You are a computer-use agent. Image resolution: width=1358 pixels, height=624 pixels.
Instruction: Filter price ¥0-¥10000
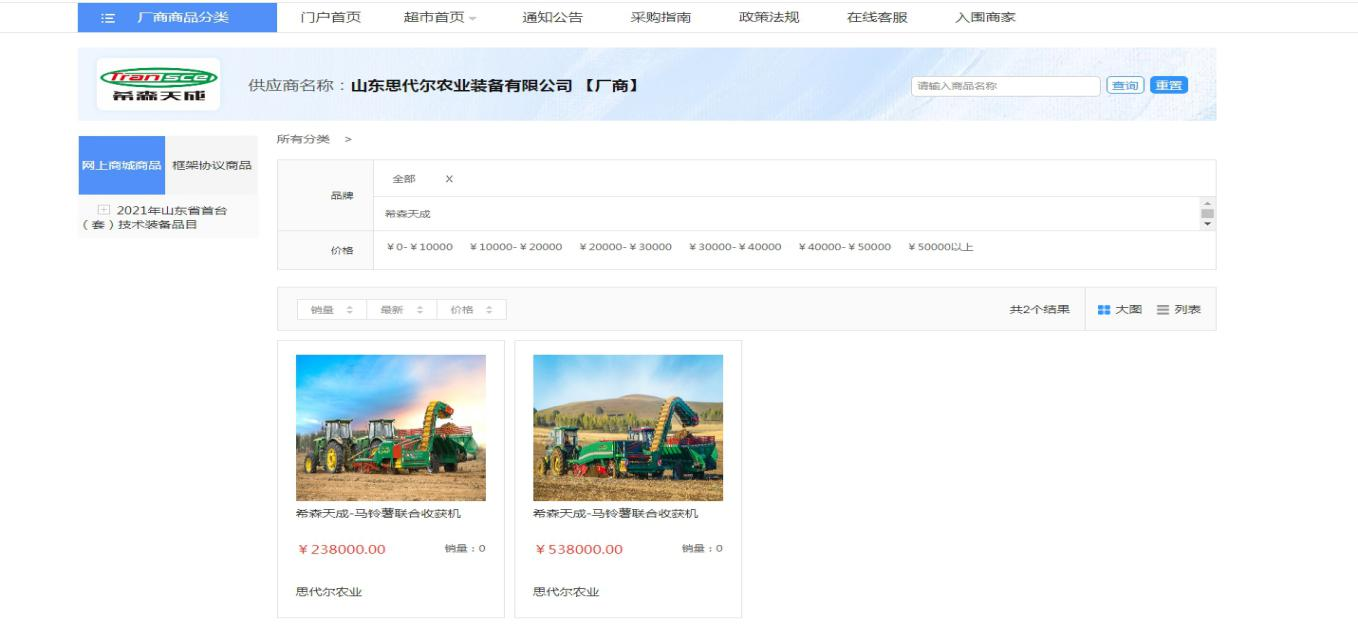[x=420, y=247]
